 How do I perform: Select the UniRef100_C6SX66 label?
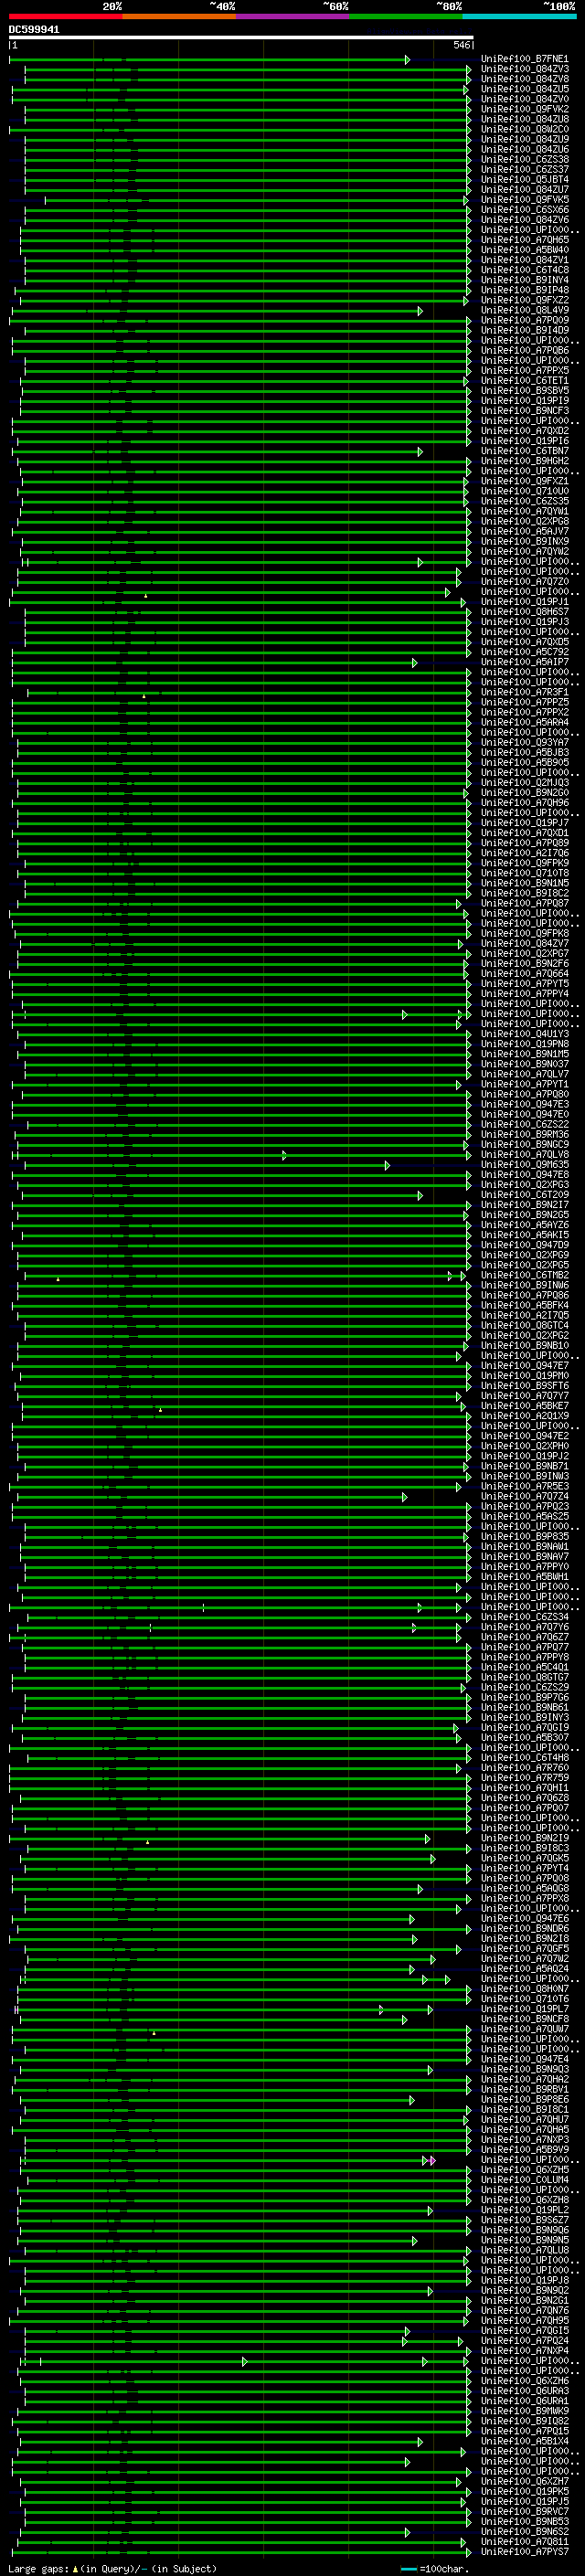click(525, 210)
